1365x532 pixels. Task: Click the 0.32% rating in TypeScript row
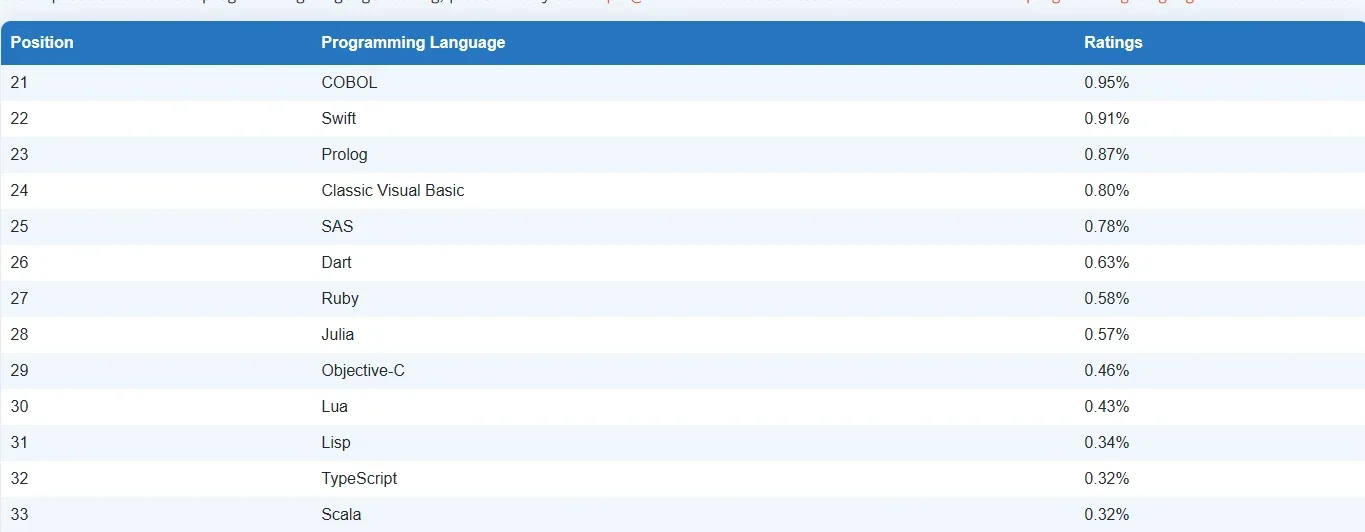coord(1106,479)
